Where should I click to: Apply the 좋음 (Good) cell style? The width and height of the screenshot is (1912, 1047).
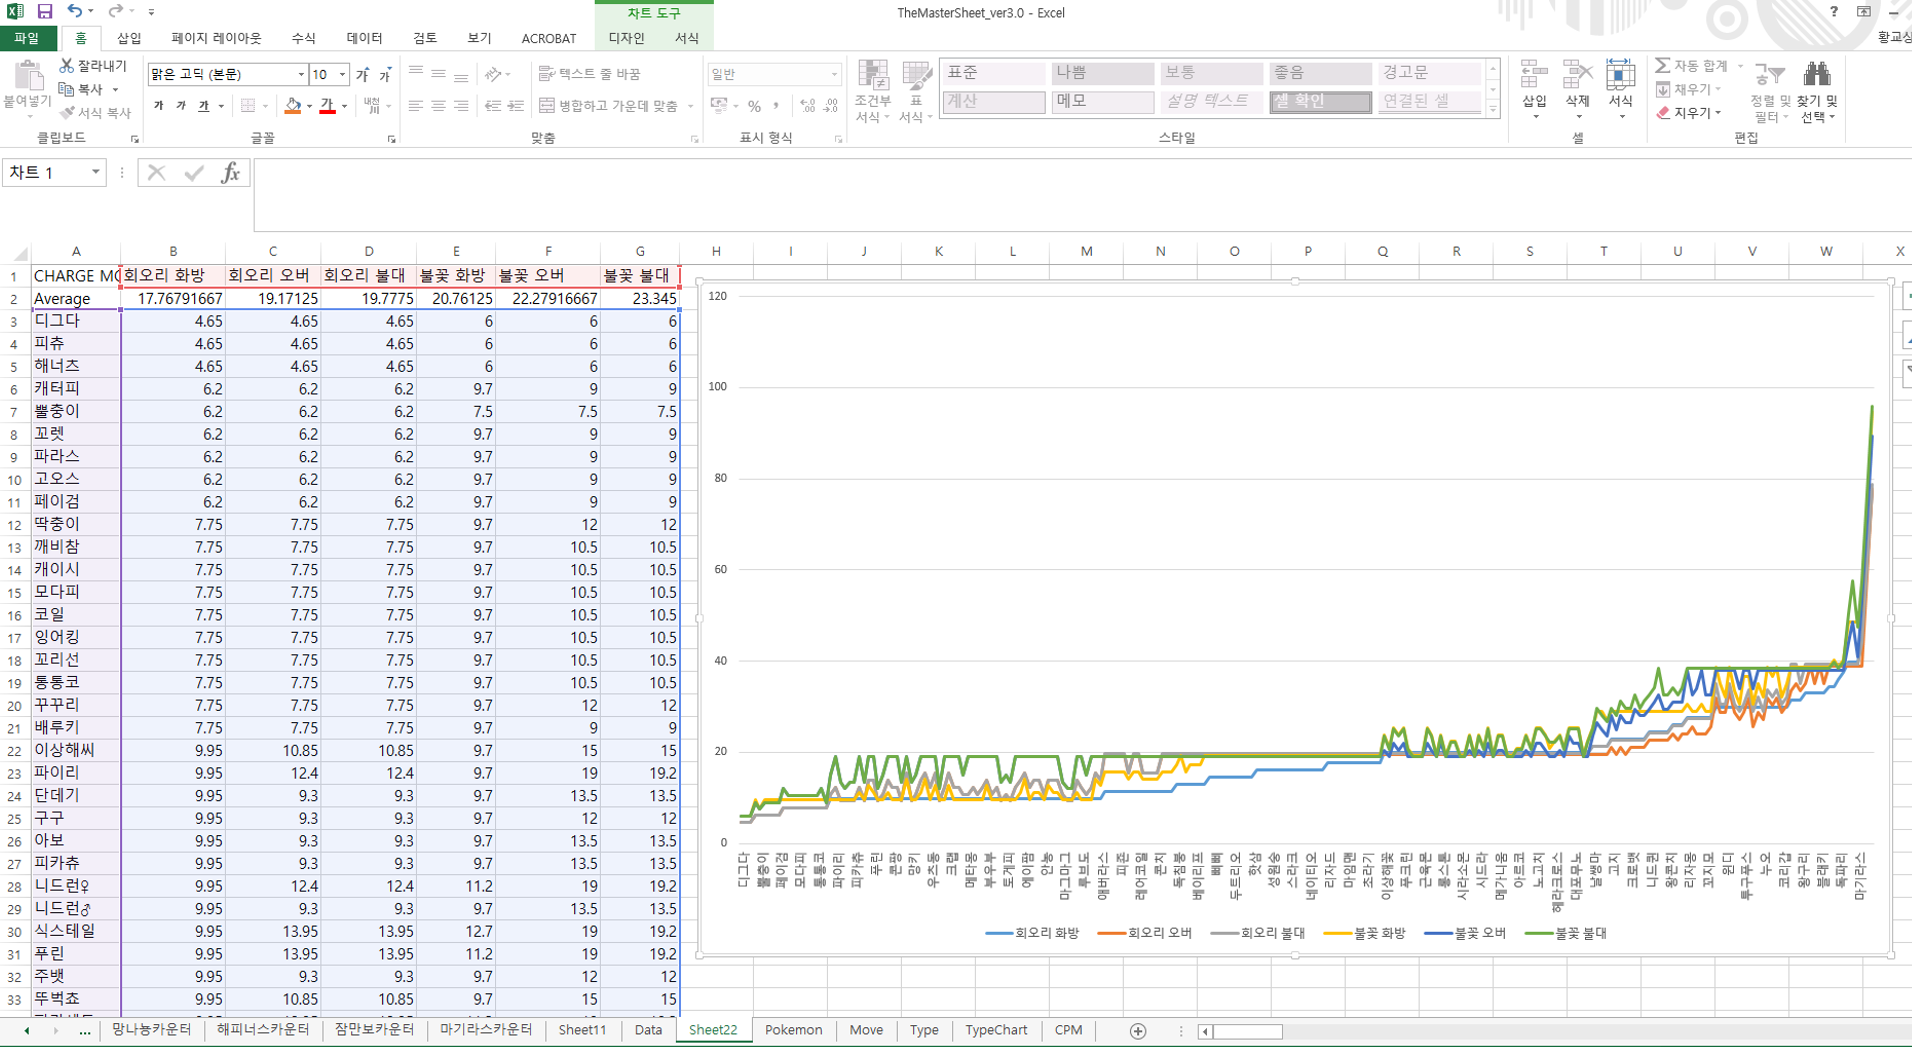[x=1320, y=73]
